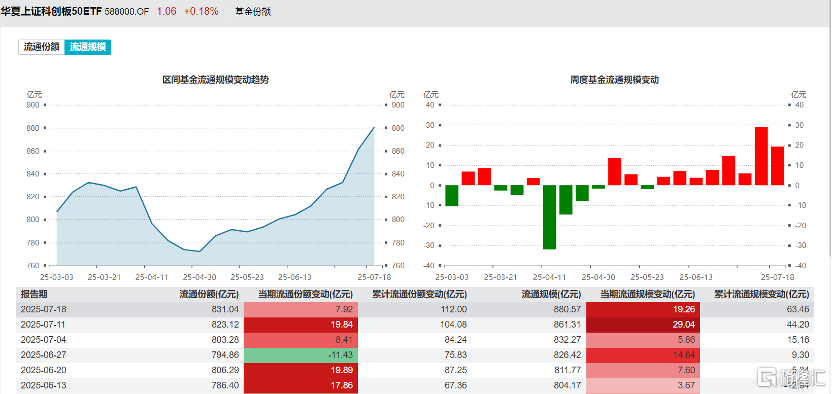This screenshot has height=394, width=832.
Task: Click the 67.36 cumulative share cell
Action: tap(457, 385)
